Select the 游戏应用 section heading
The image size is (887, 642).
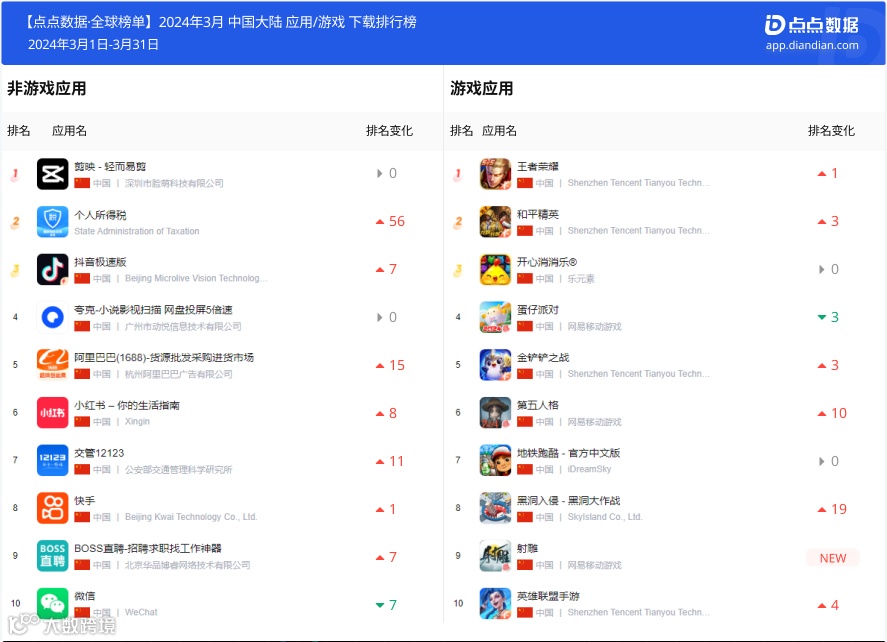point(481,89)
